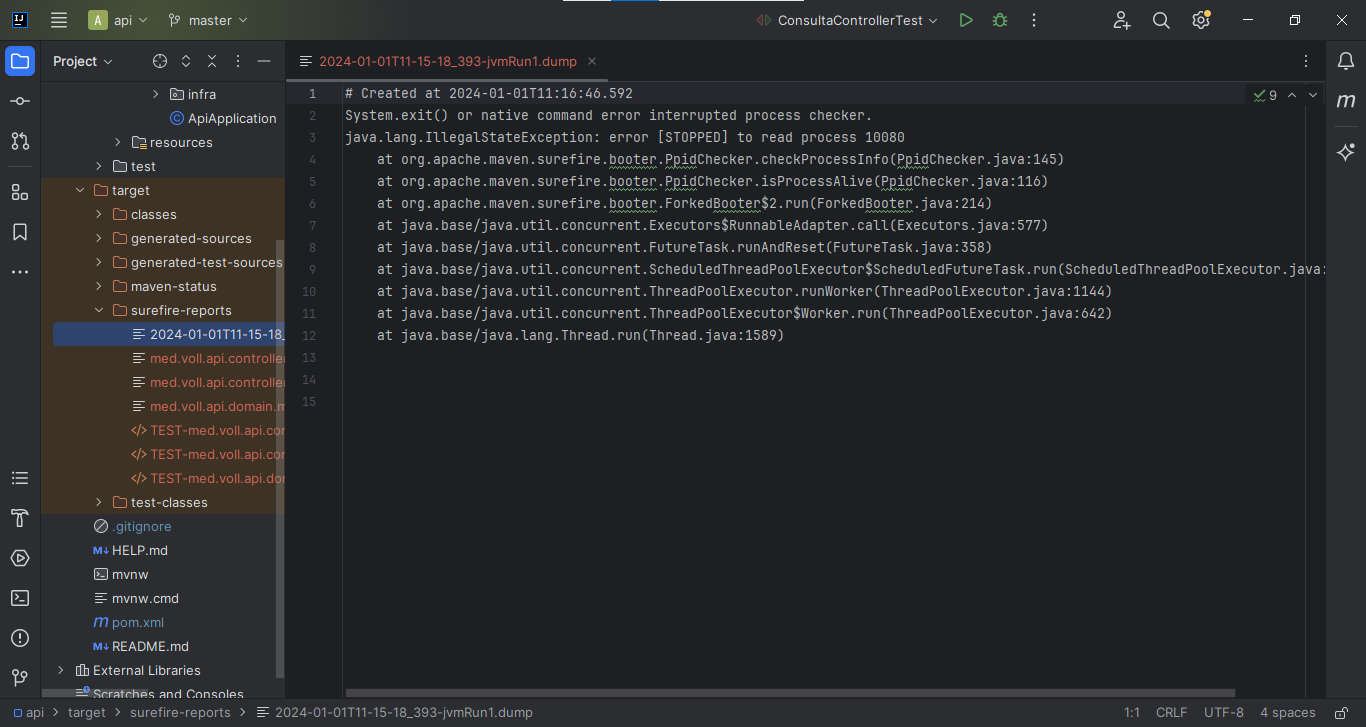Open the Maven tool window icon
The image size is (1366, 727).
(x=1346, y=101)
